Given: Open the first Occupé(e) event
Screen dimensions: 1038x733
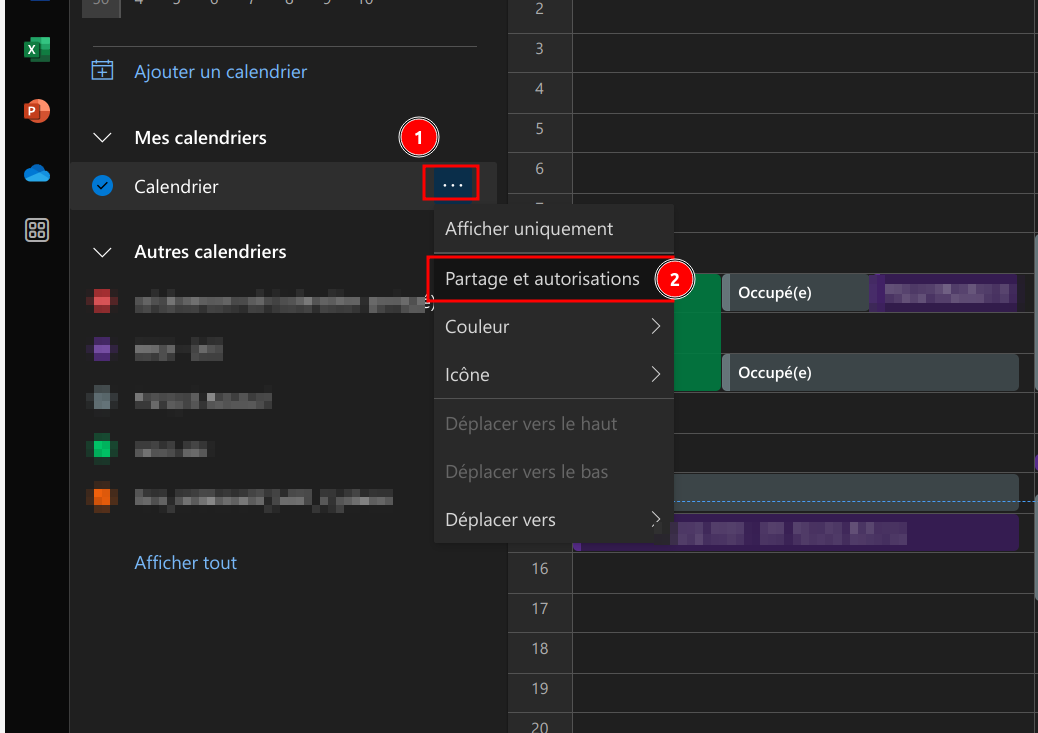Looking at the screenshot, I should pyautogui.click(x=795, y=293).
